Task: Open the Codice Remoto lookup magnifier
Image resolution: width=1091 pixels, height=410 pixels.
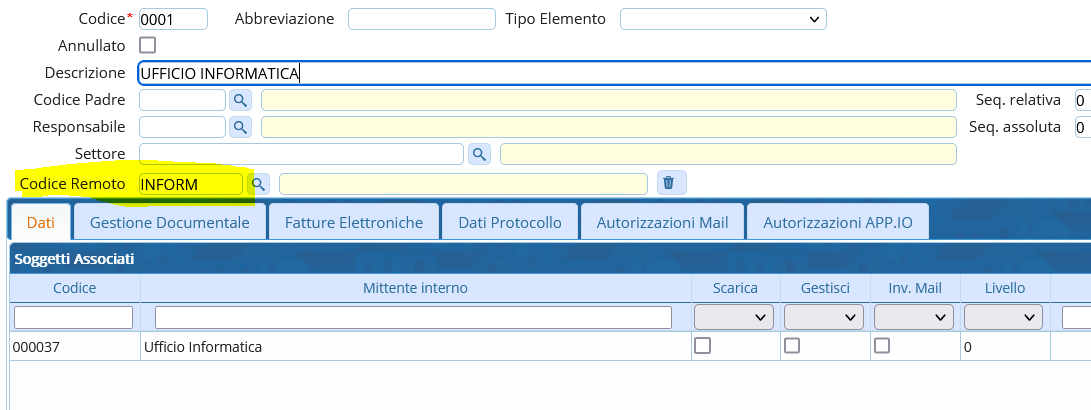Action: [x=258, y=184]
